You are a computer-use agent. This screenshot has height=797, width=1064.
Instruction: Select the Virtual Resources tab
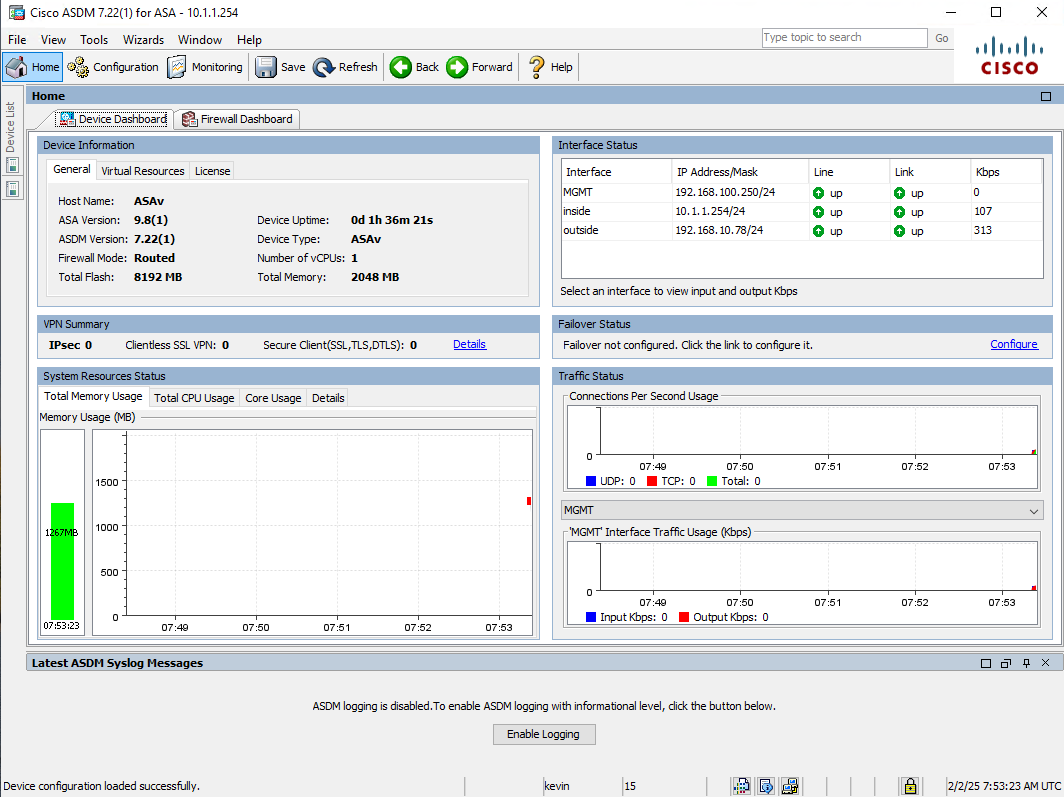142,171
